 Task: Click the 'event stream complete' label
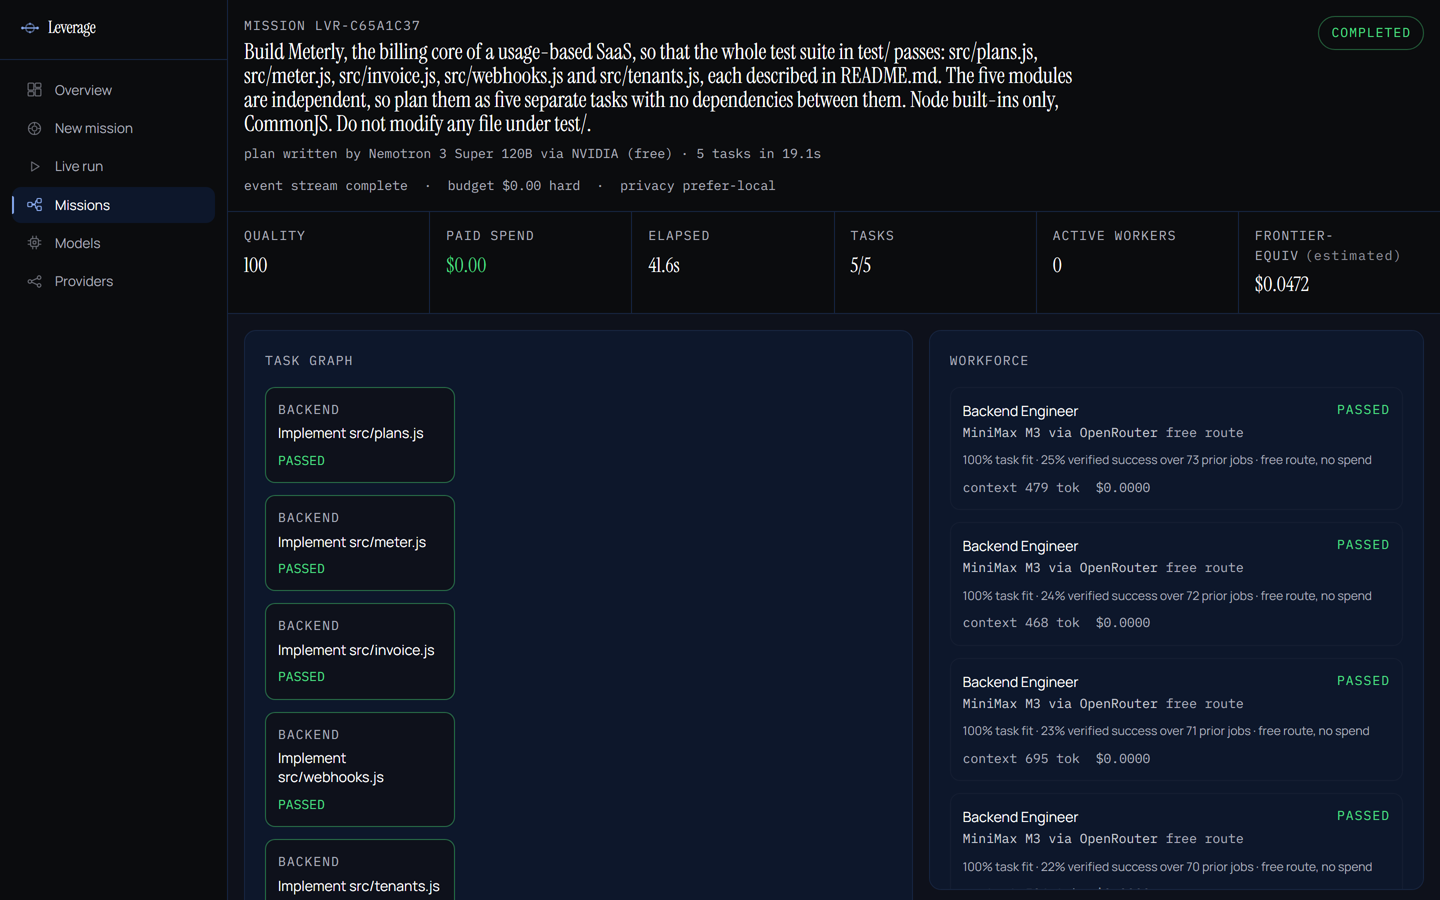pos(326,186)
